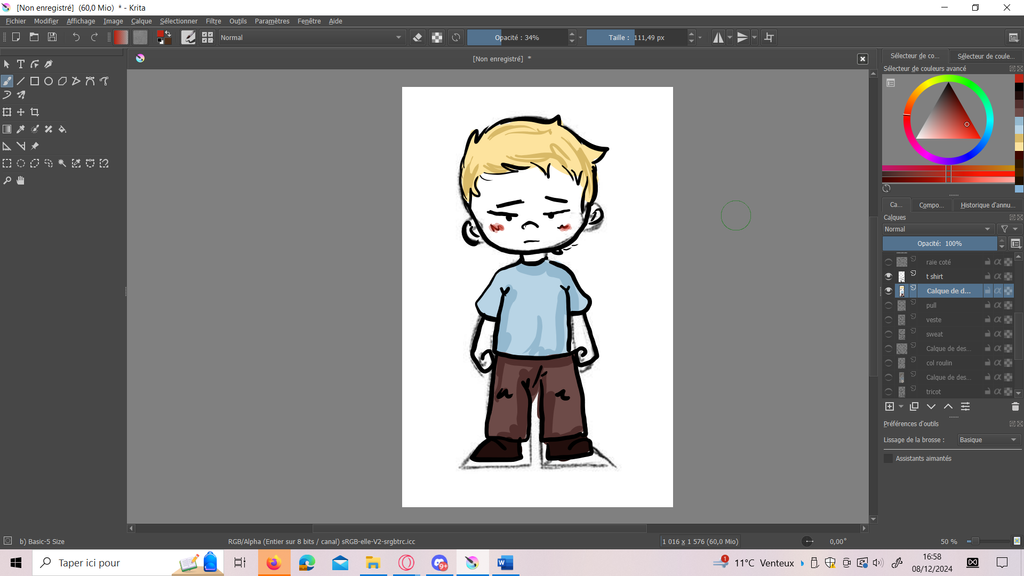Image resolution: width=1024 pixels, height=576 pixels.
Task: Enable the "Assistants aimantés" checkbox
Action: point(888,458)
